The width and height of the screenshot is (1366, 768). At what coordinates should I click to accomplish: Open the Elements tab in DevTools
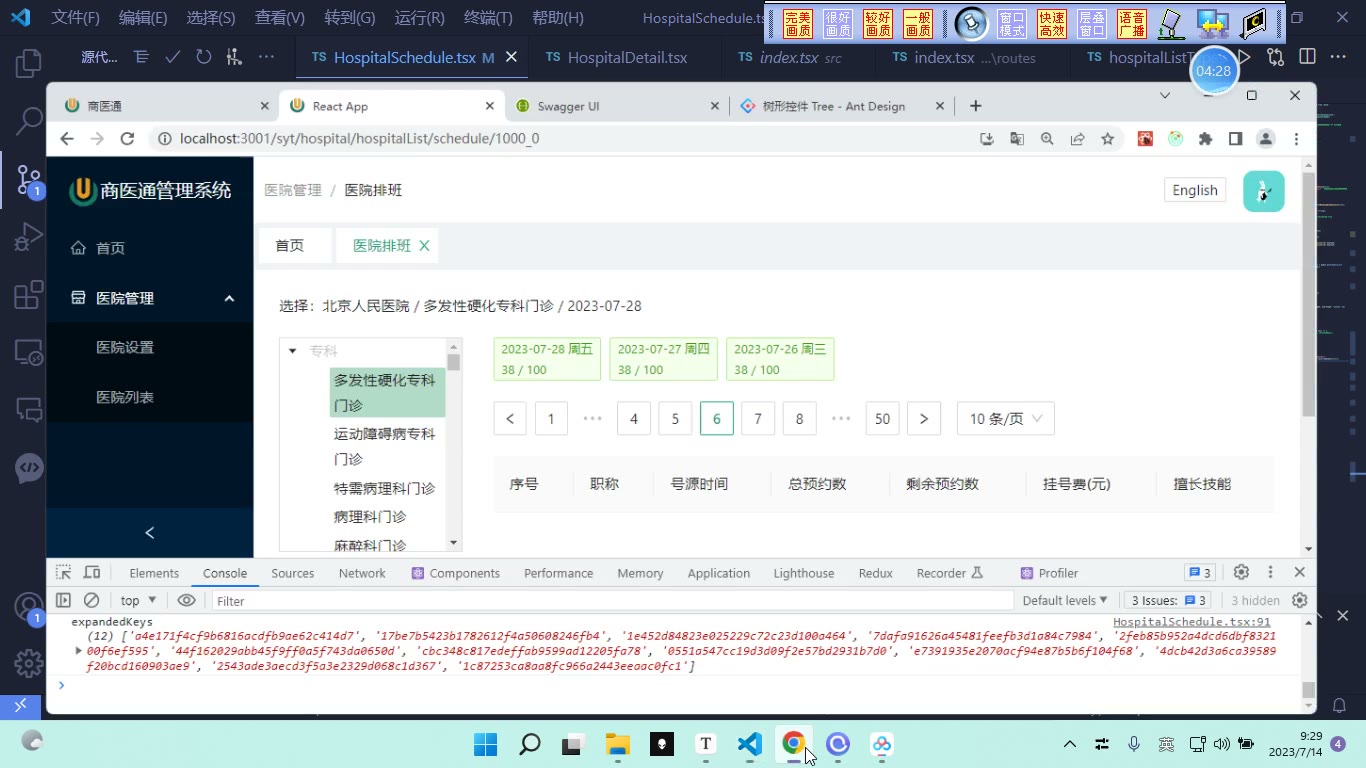tap(154, 573)
